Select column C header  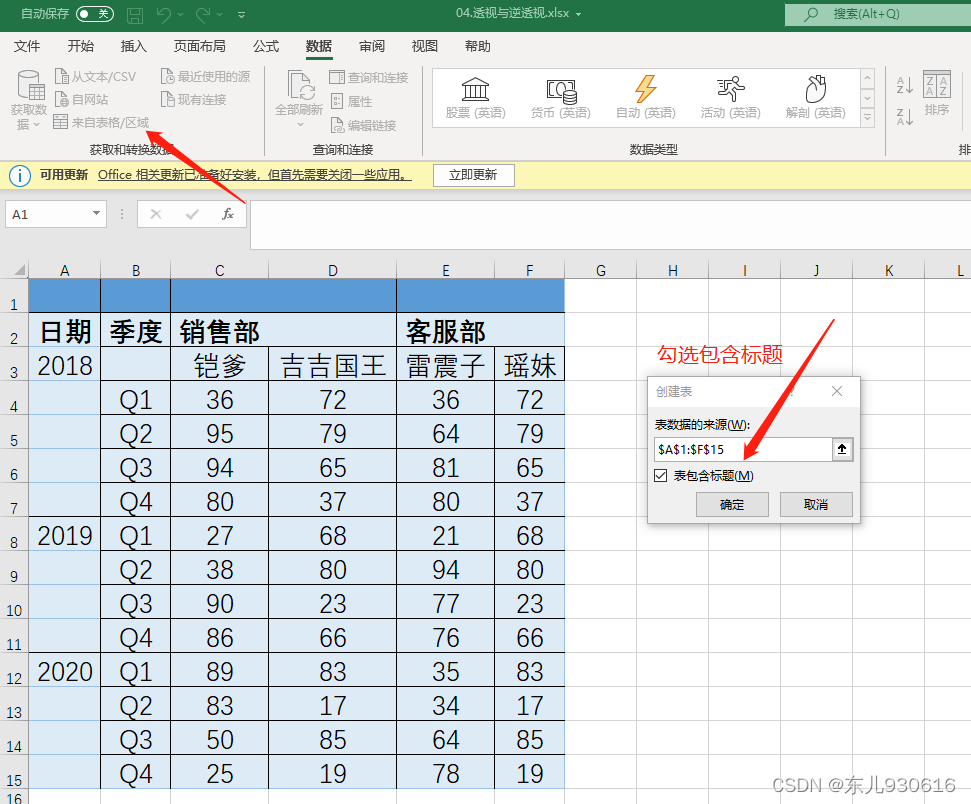[x=220, y=270]
